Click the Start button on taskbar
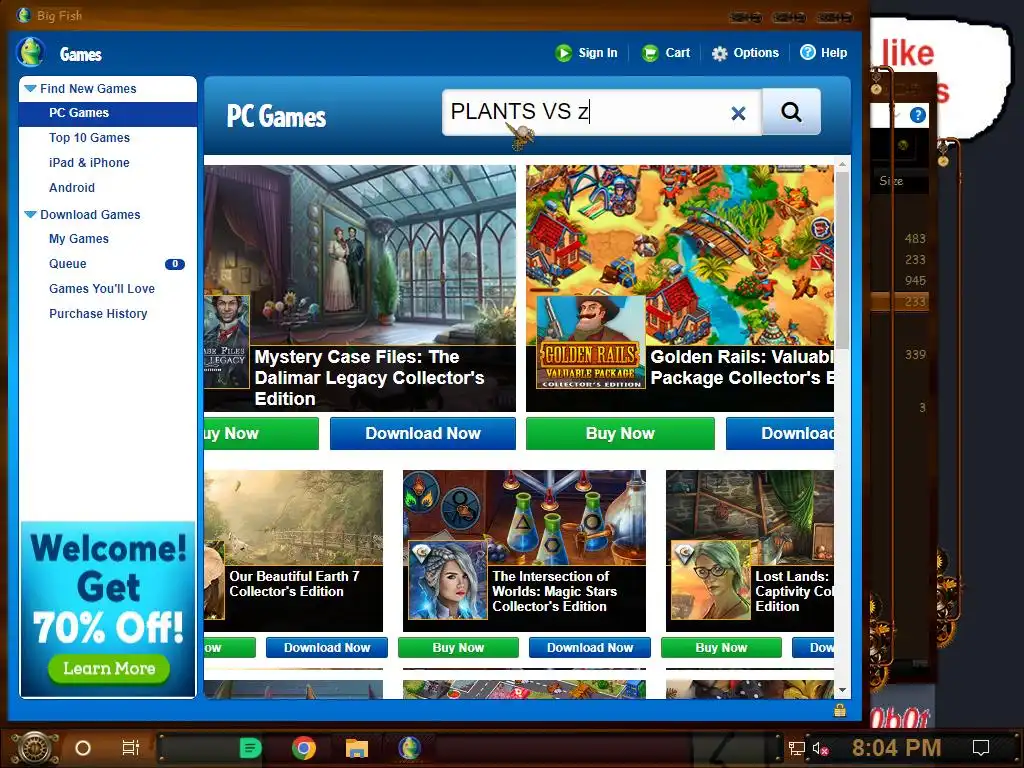The width and height of the screenshot is (1024, 768). click(35, 748)
